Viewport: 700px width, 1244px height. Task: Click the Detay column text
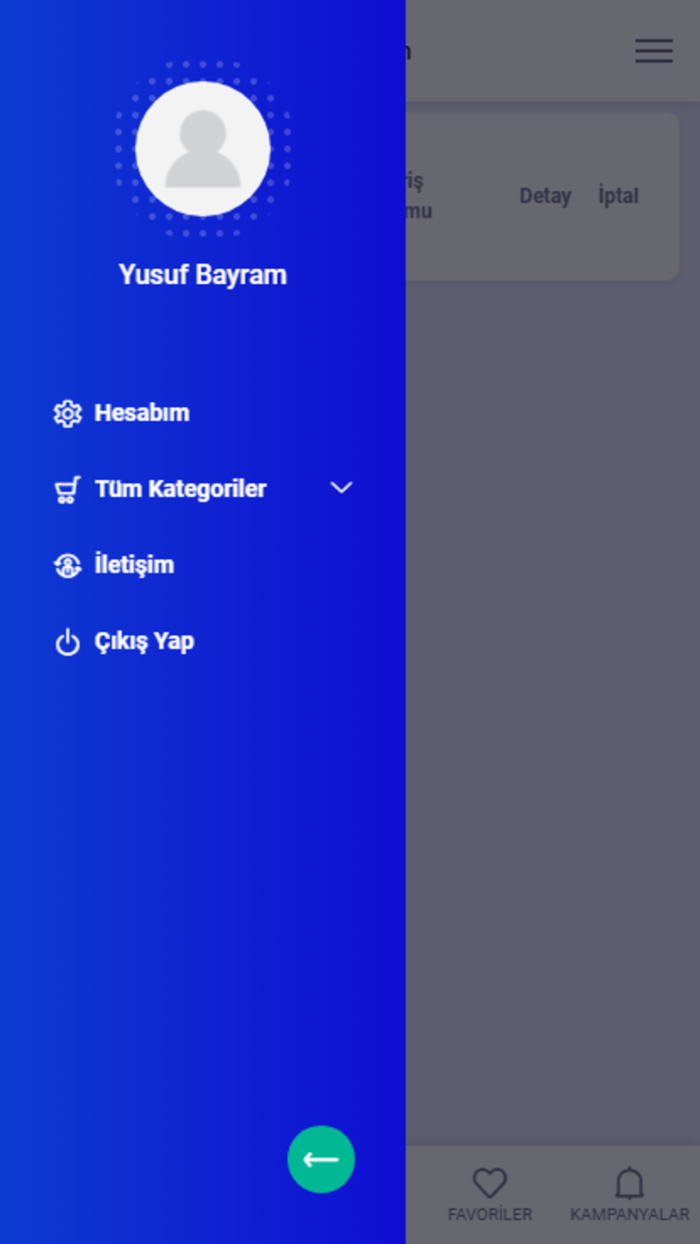[x=545, y=196]
